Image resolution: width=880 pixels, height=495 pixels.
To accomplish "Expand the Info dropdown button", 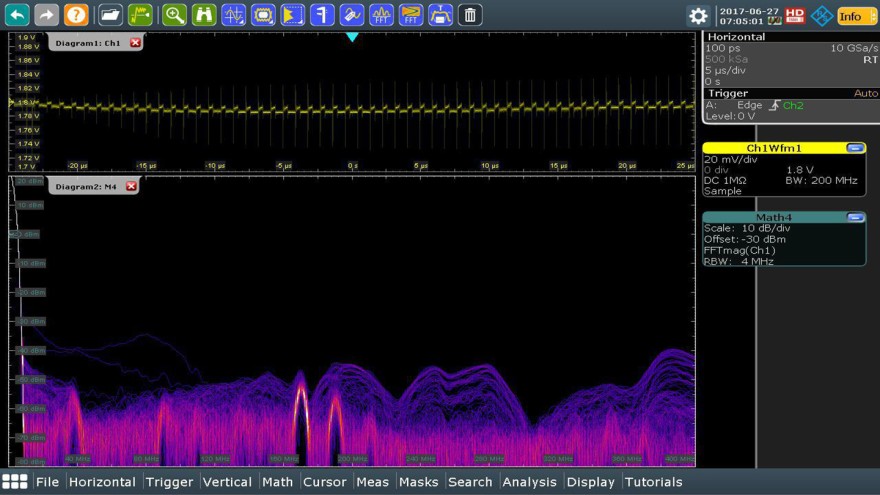I will pos(854,16).
